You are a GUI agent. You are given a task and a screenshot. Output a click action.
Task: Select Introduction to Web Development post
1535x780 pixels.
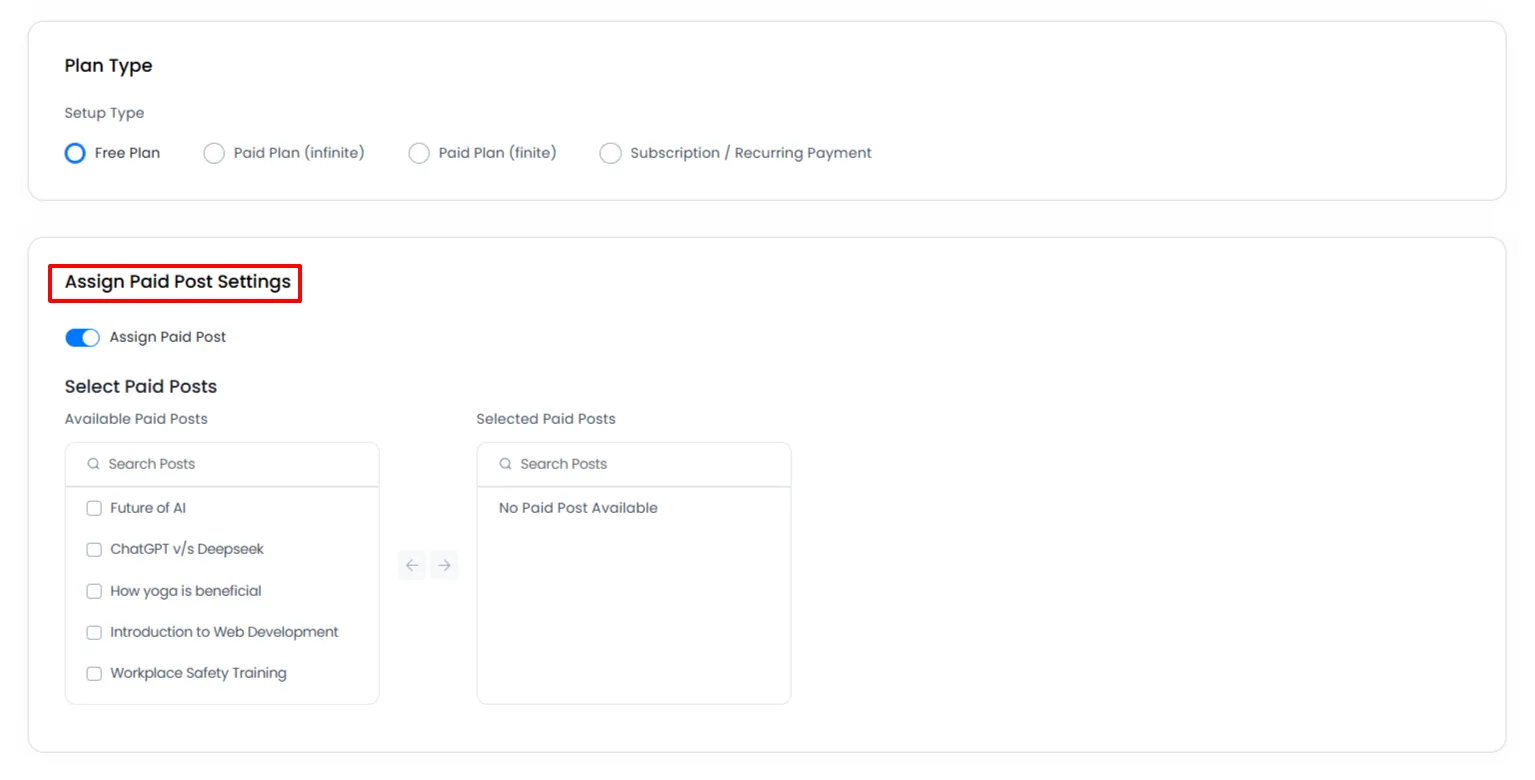point(93,632)
